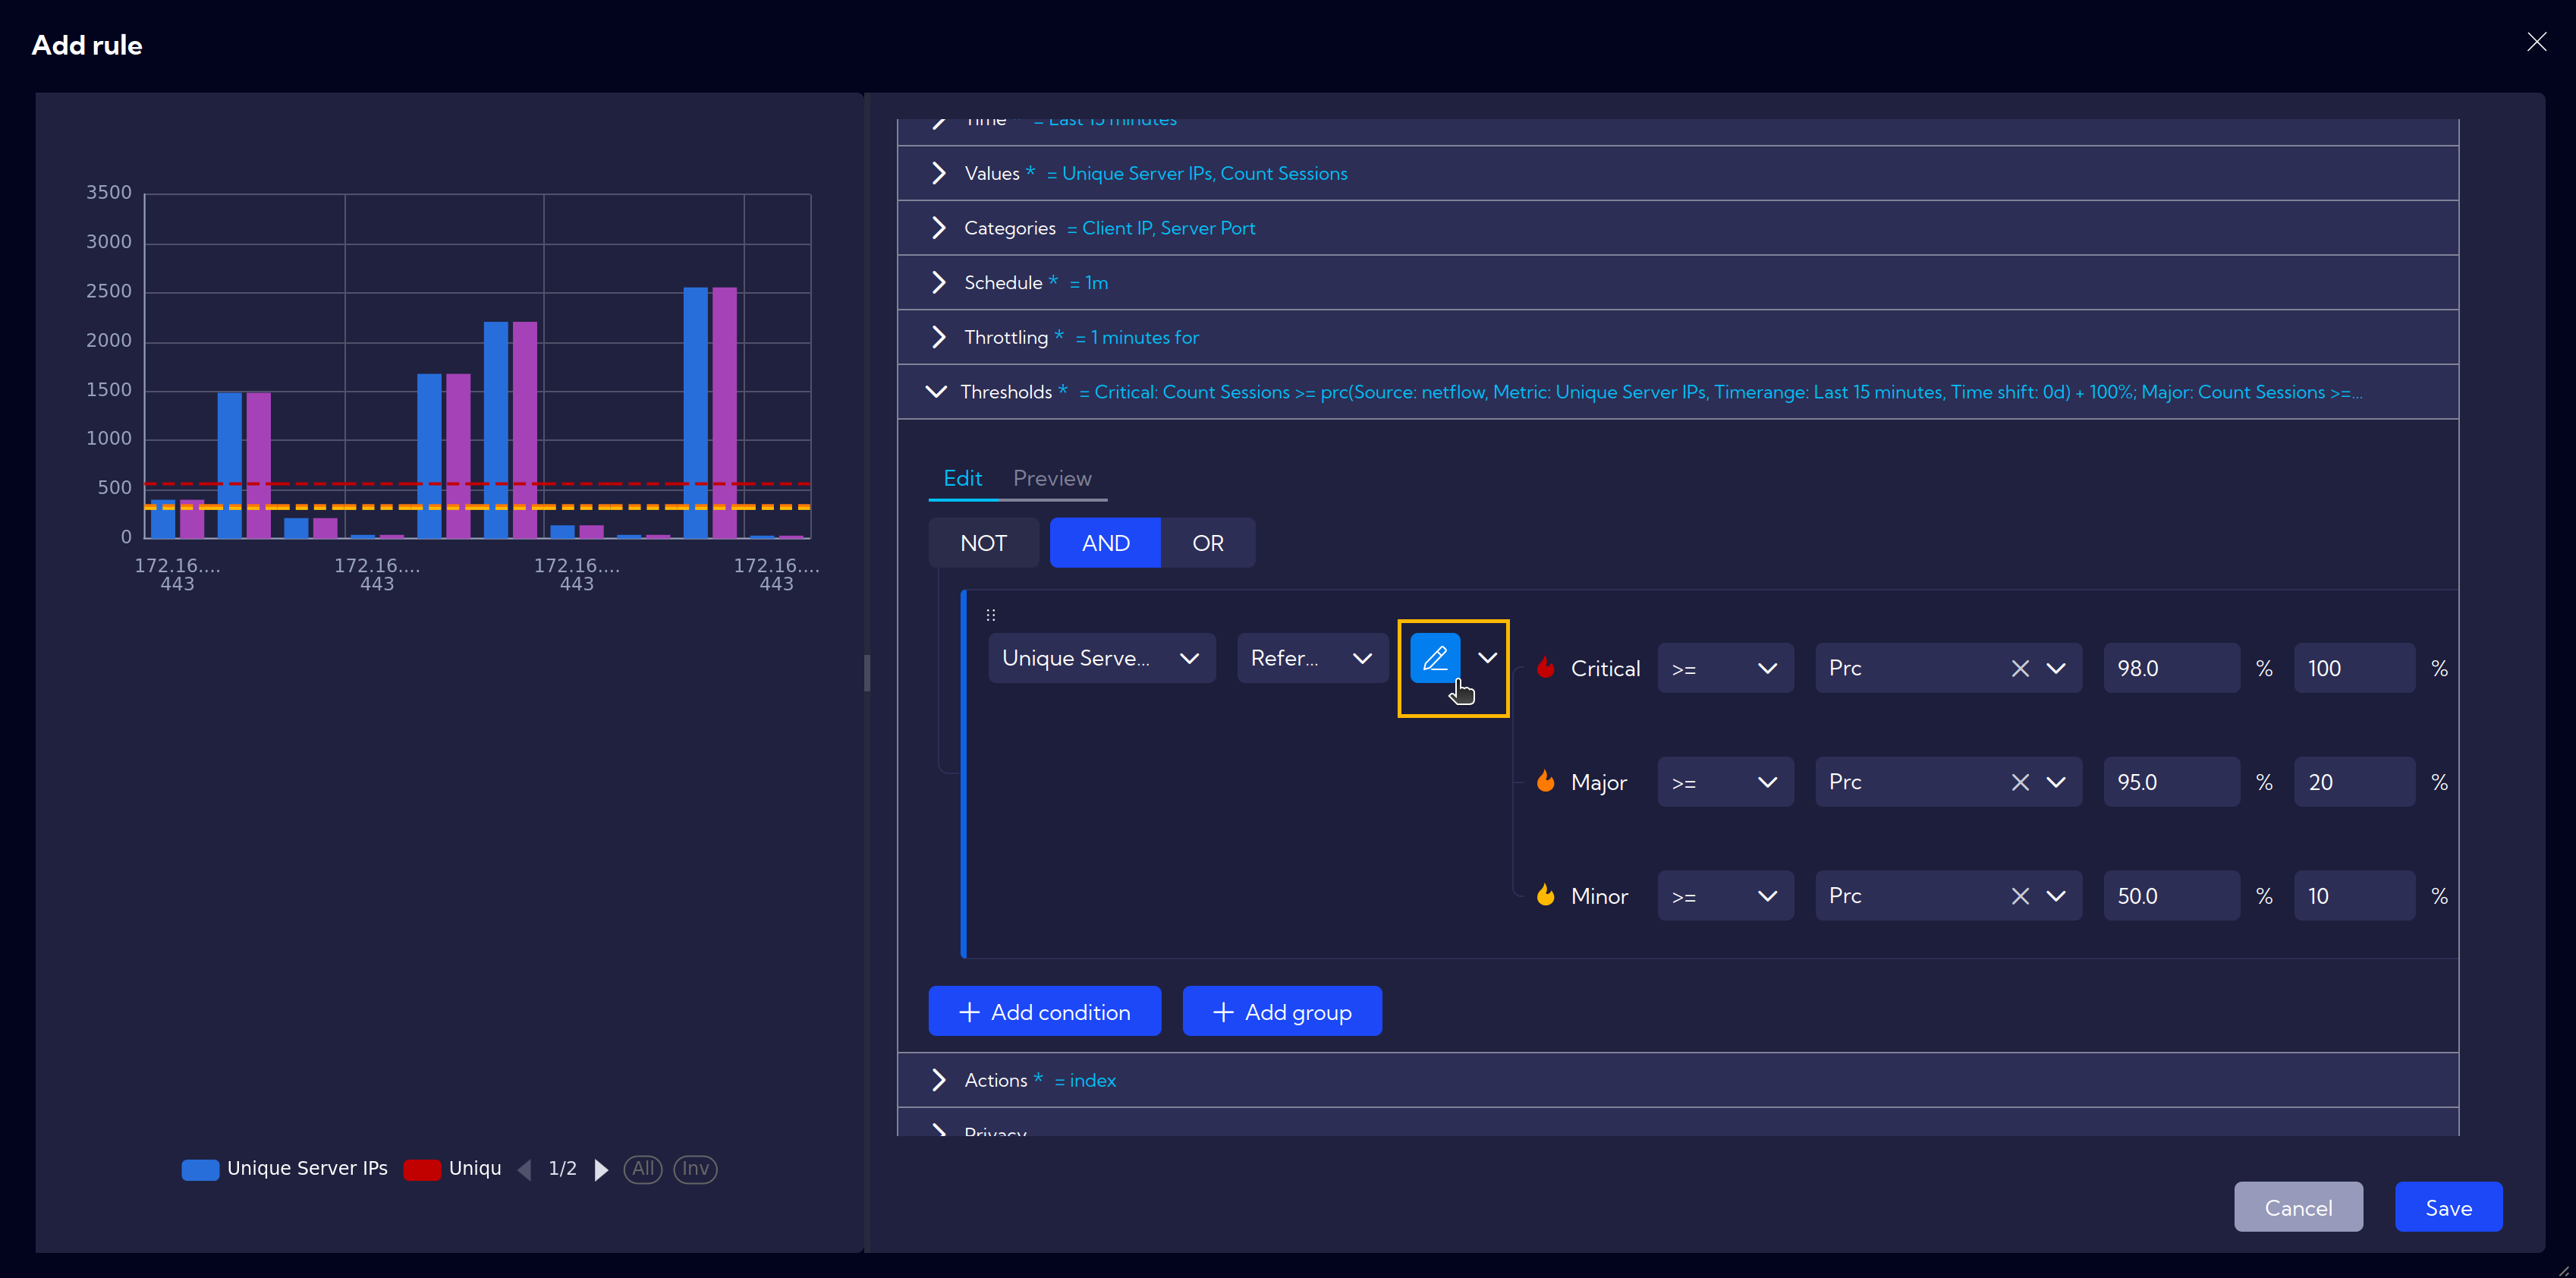Viewport: 2576px width, 1278px height.
Task: Click the Cancel button
Action: click(2298, 1207)
